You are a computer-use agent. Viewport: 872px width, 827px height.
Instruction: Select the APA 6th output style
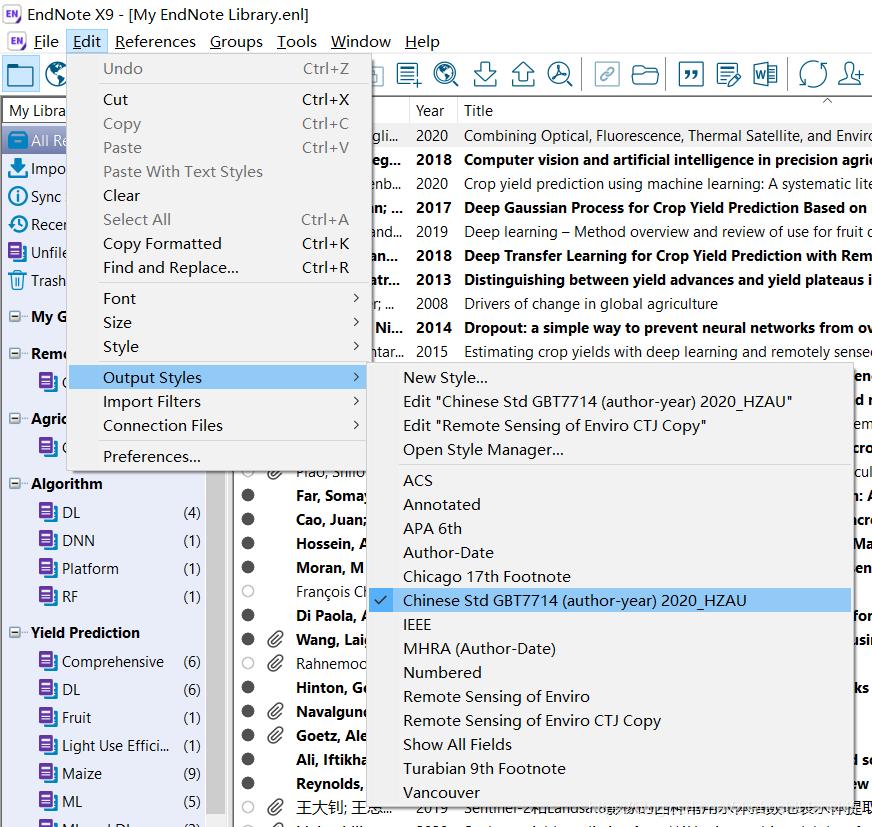(432, 528)
